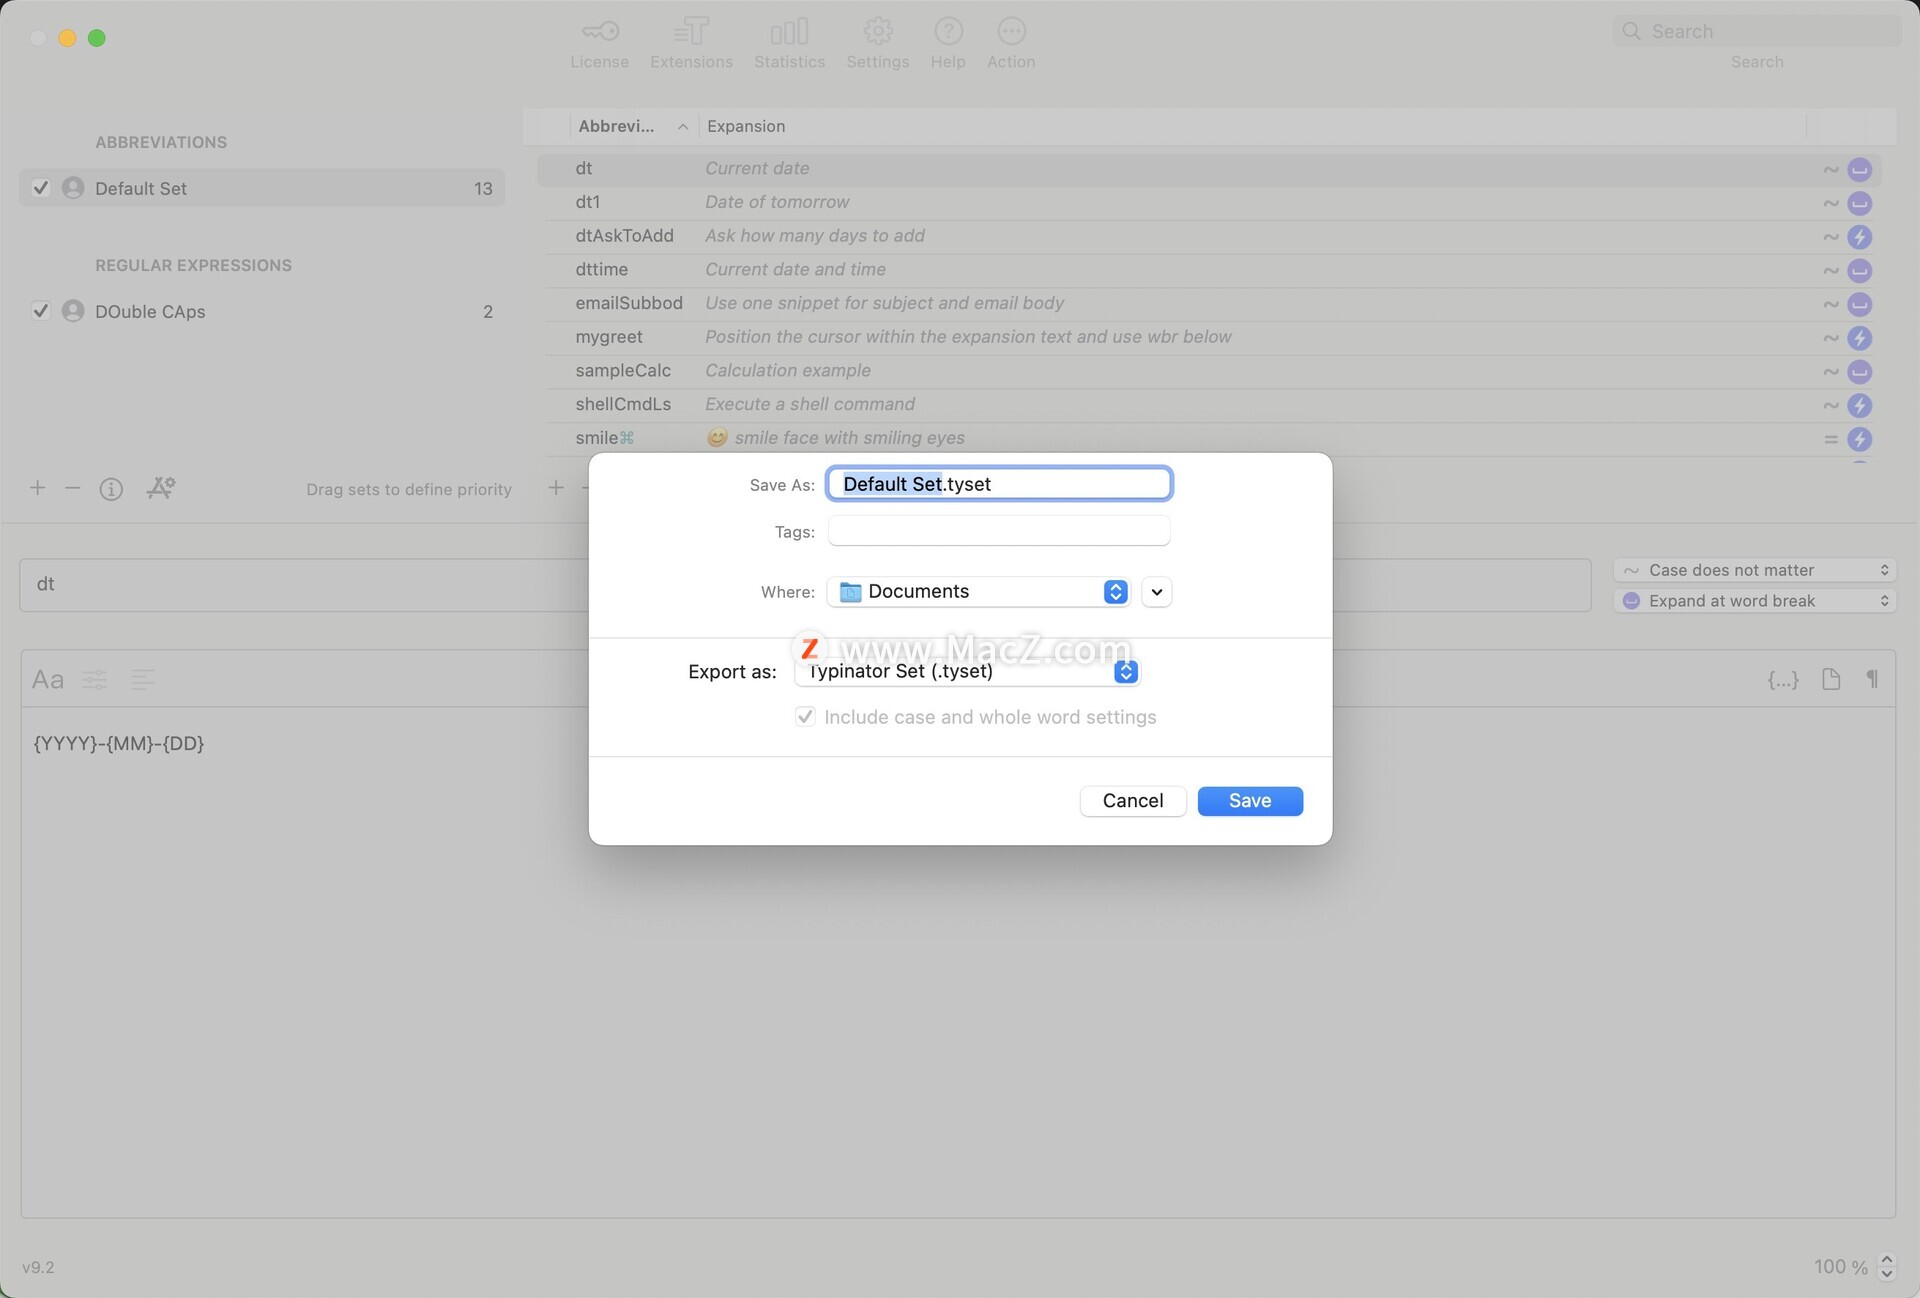1920x1298 pixels.
Task: Click Cancel in the save dialog
Action: point(1133,801)
